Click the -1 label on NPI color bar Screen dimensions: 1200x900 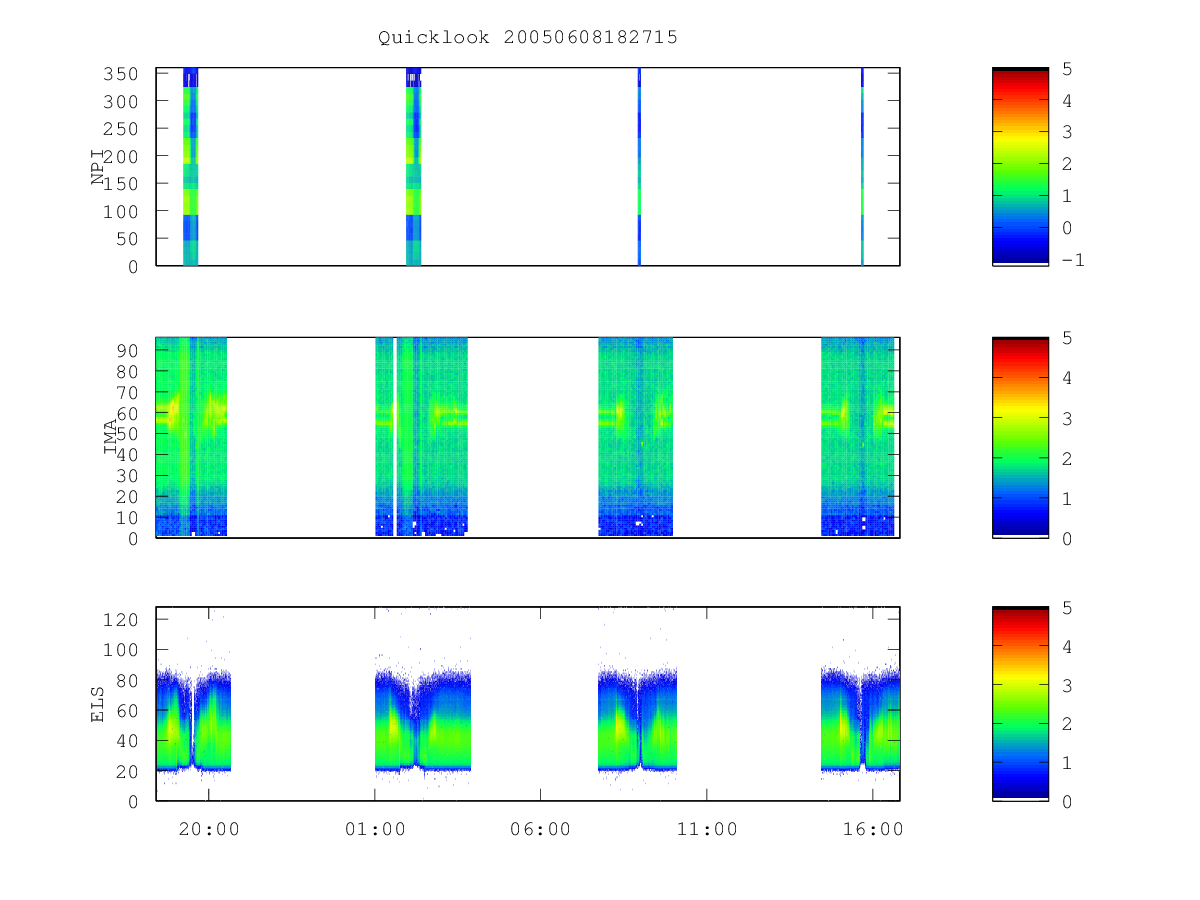coord(1073,259)
